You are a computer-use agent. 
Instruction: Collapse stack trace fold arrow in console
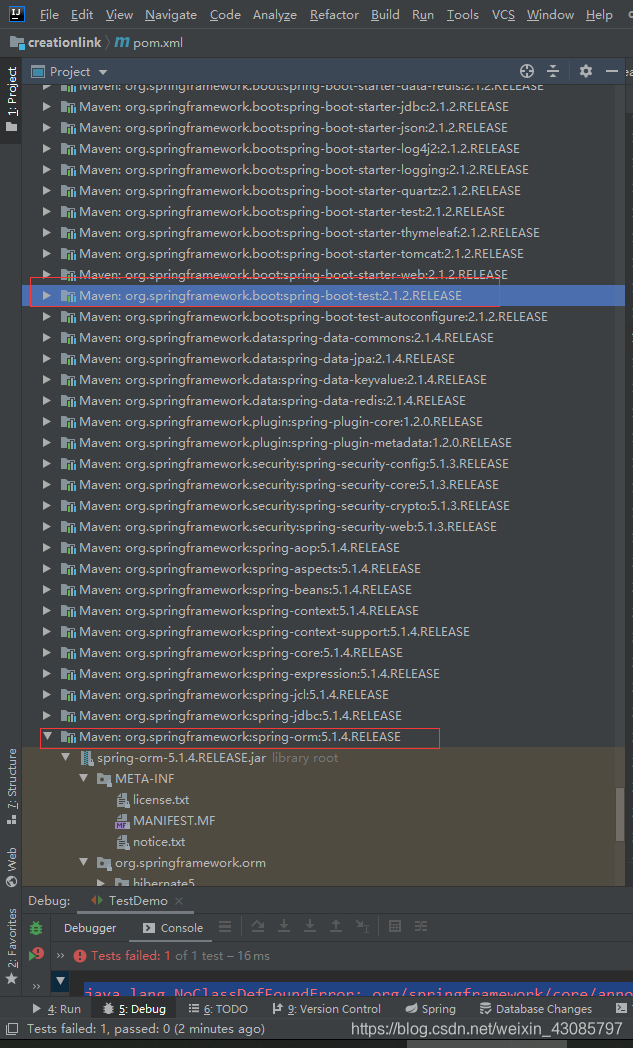click(x=60, y=981)
